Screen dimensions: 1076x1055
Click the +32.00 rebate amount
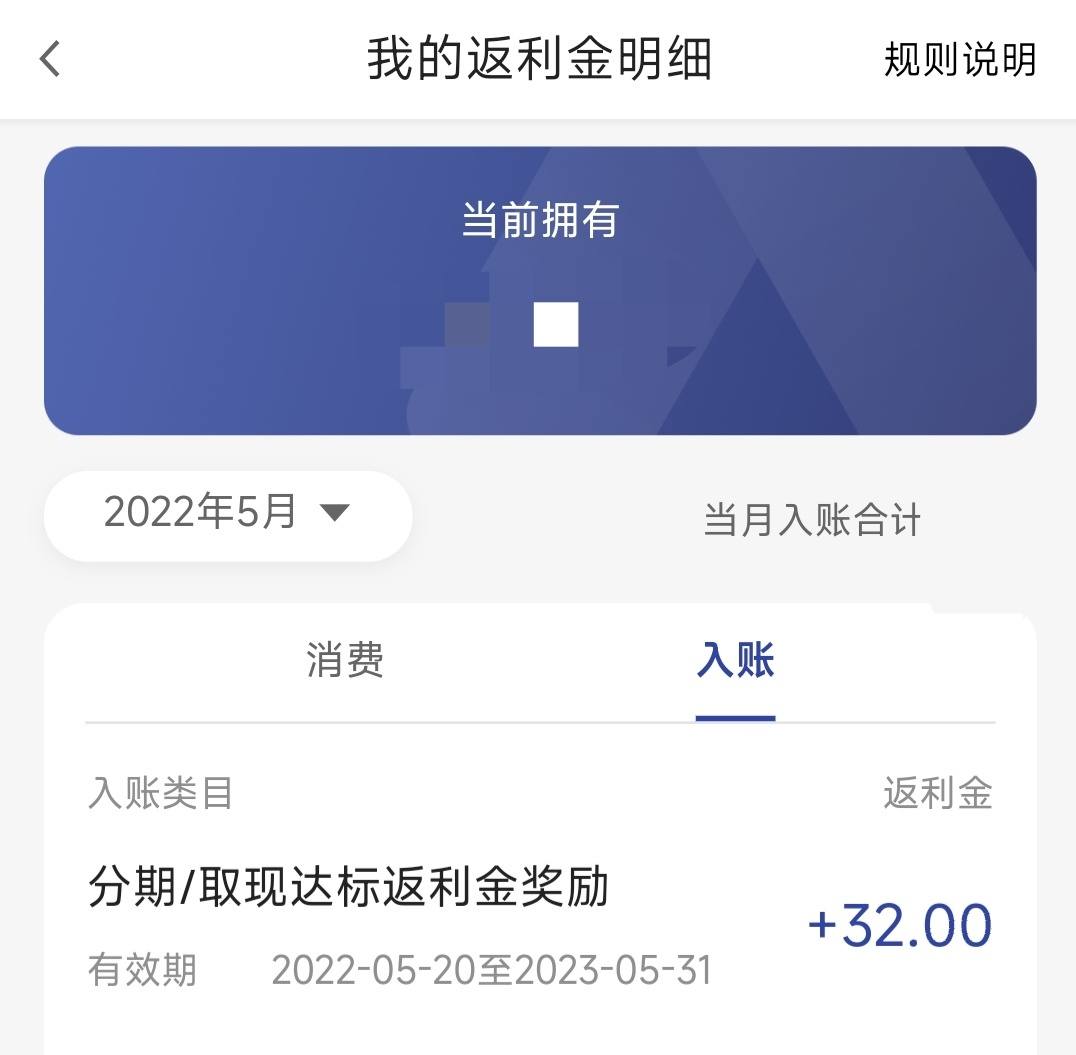pos(900,925)
